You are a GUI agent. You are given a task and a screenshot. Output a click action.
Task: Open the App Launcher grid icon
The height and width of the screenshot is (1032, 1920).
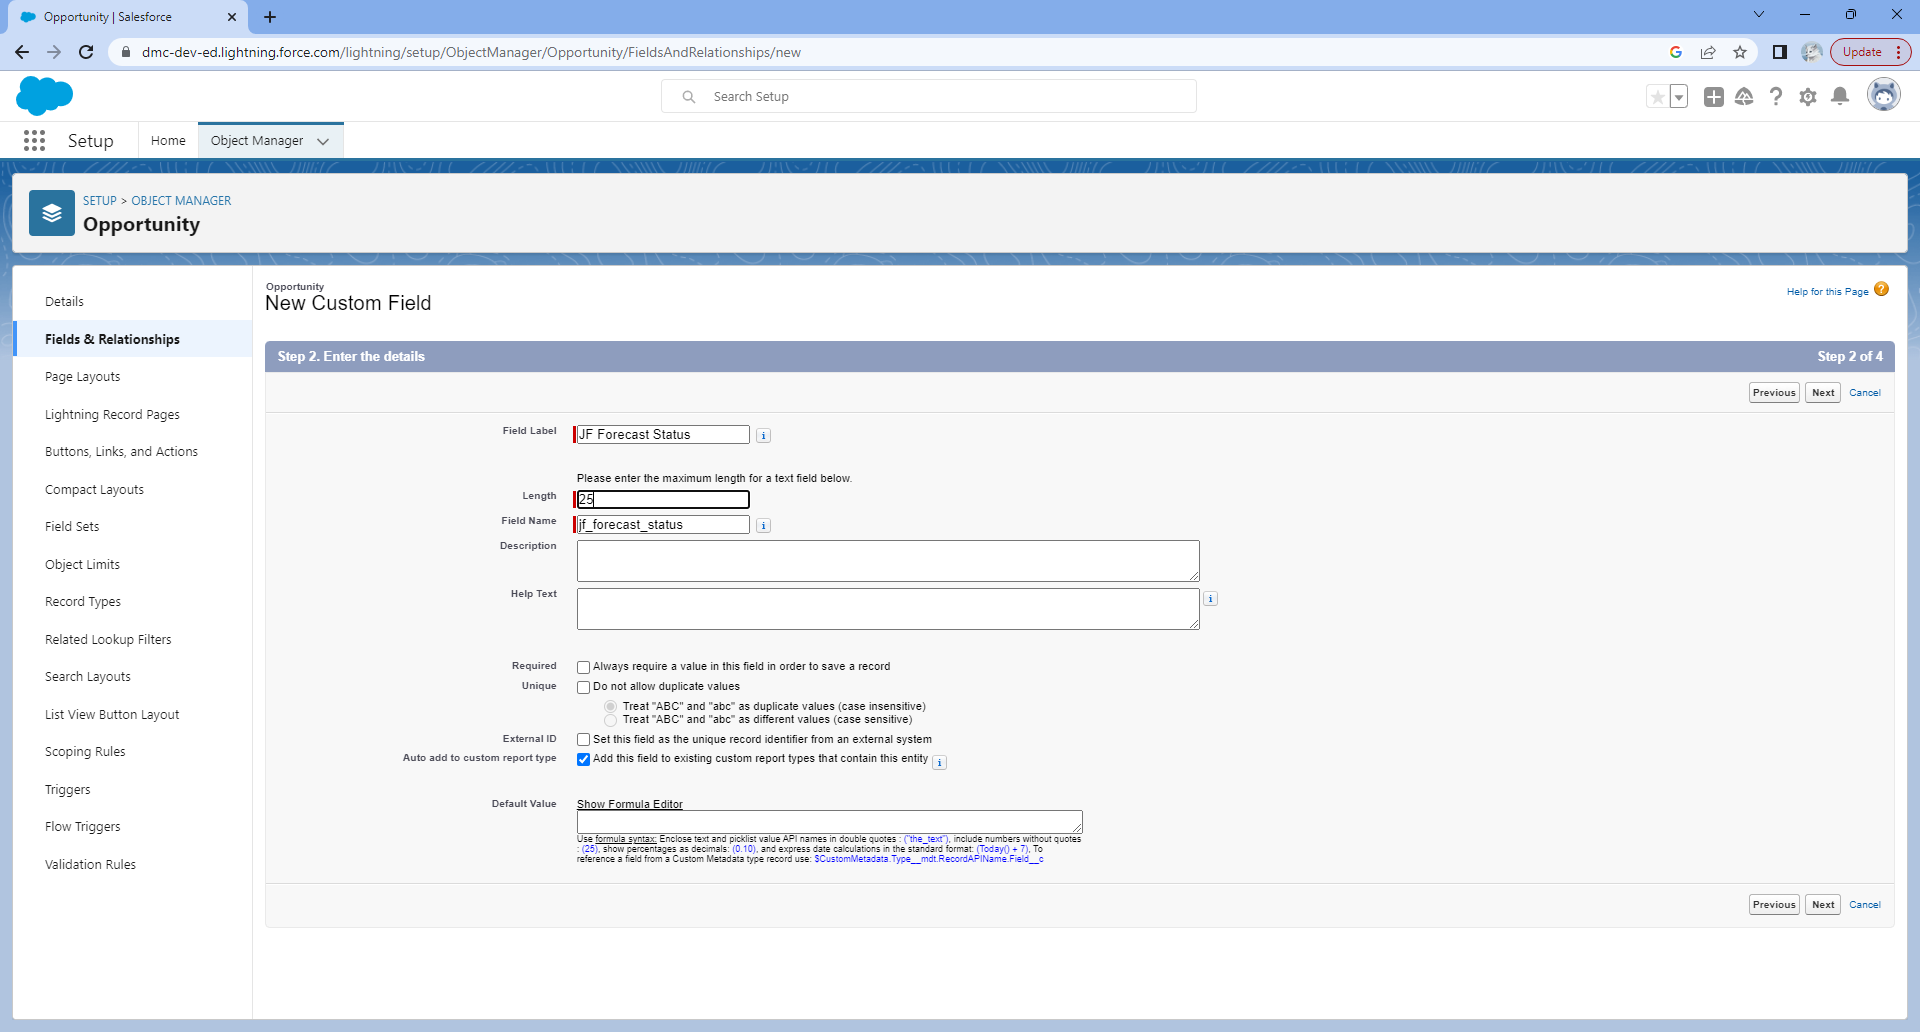click(x=34, y=141)
